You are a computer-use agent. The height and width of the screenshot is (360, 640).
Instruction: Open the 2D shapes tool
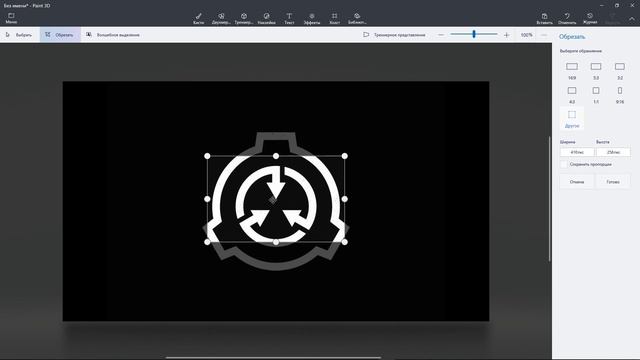[x=221, y=18]
